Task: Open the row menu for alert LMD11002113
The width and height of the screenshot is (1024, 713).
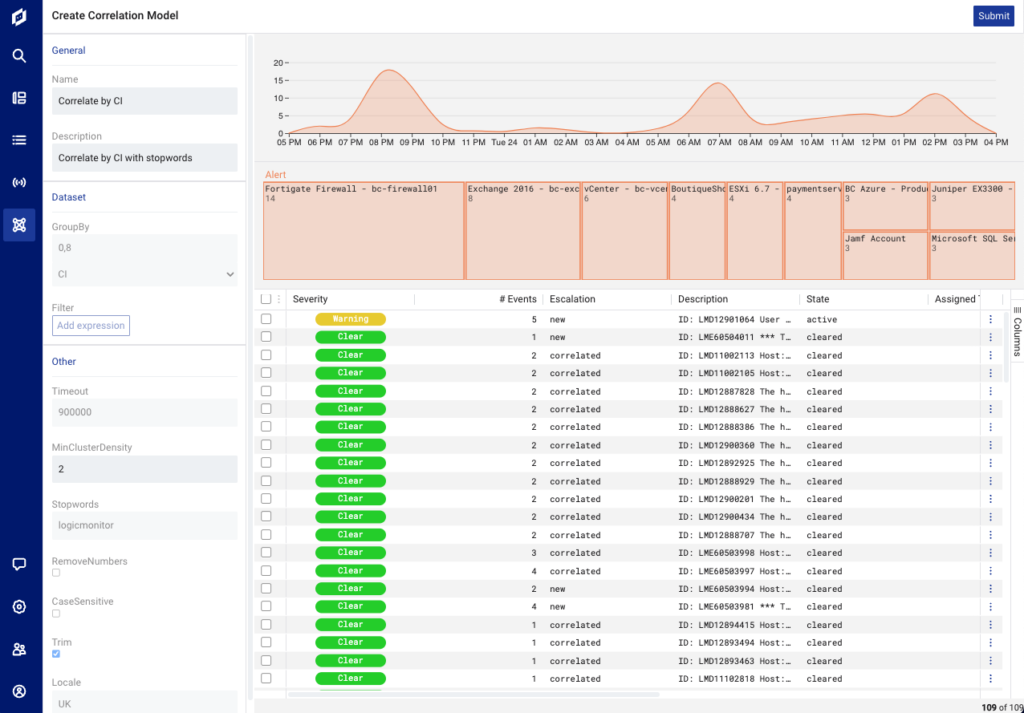Action: pyautogui.click(x=991, y=355)
